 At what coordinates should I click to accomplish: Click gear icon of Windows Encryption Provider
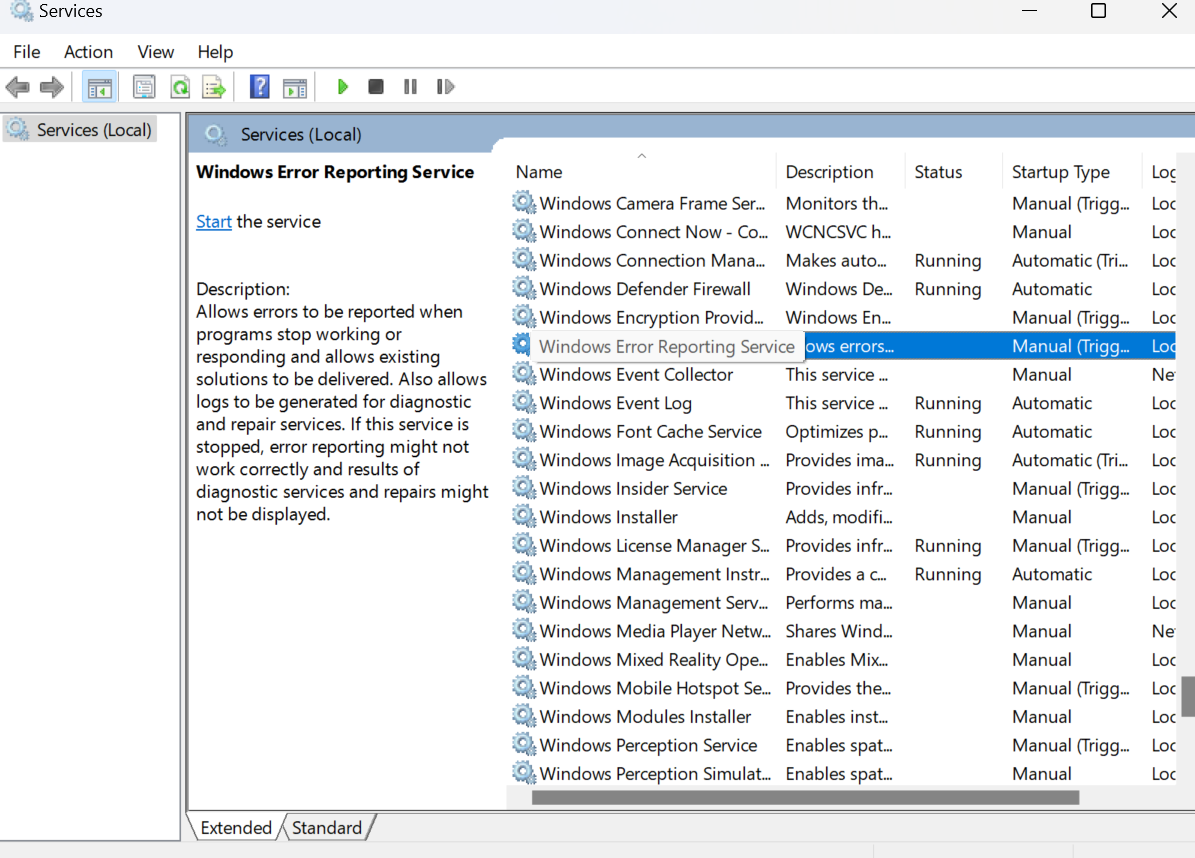pyautogui.click(x=524, y=317)
